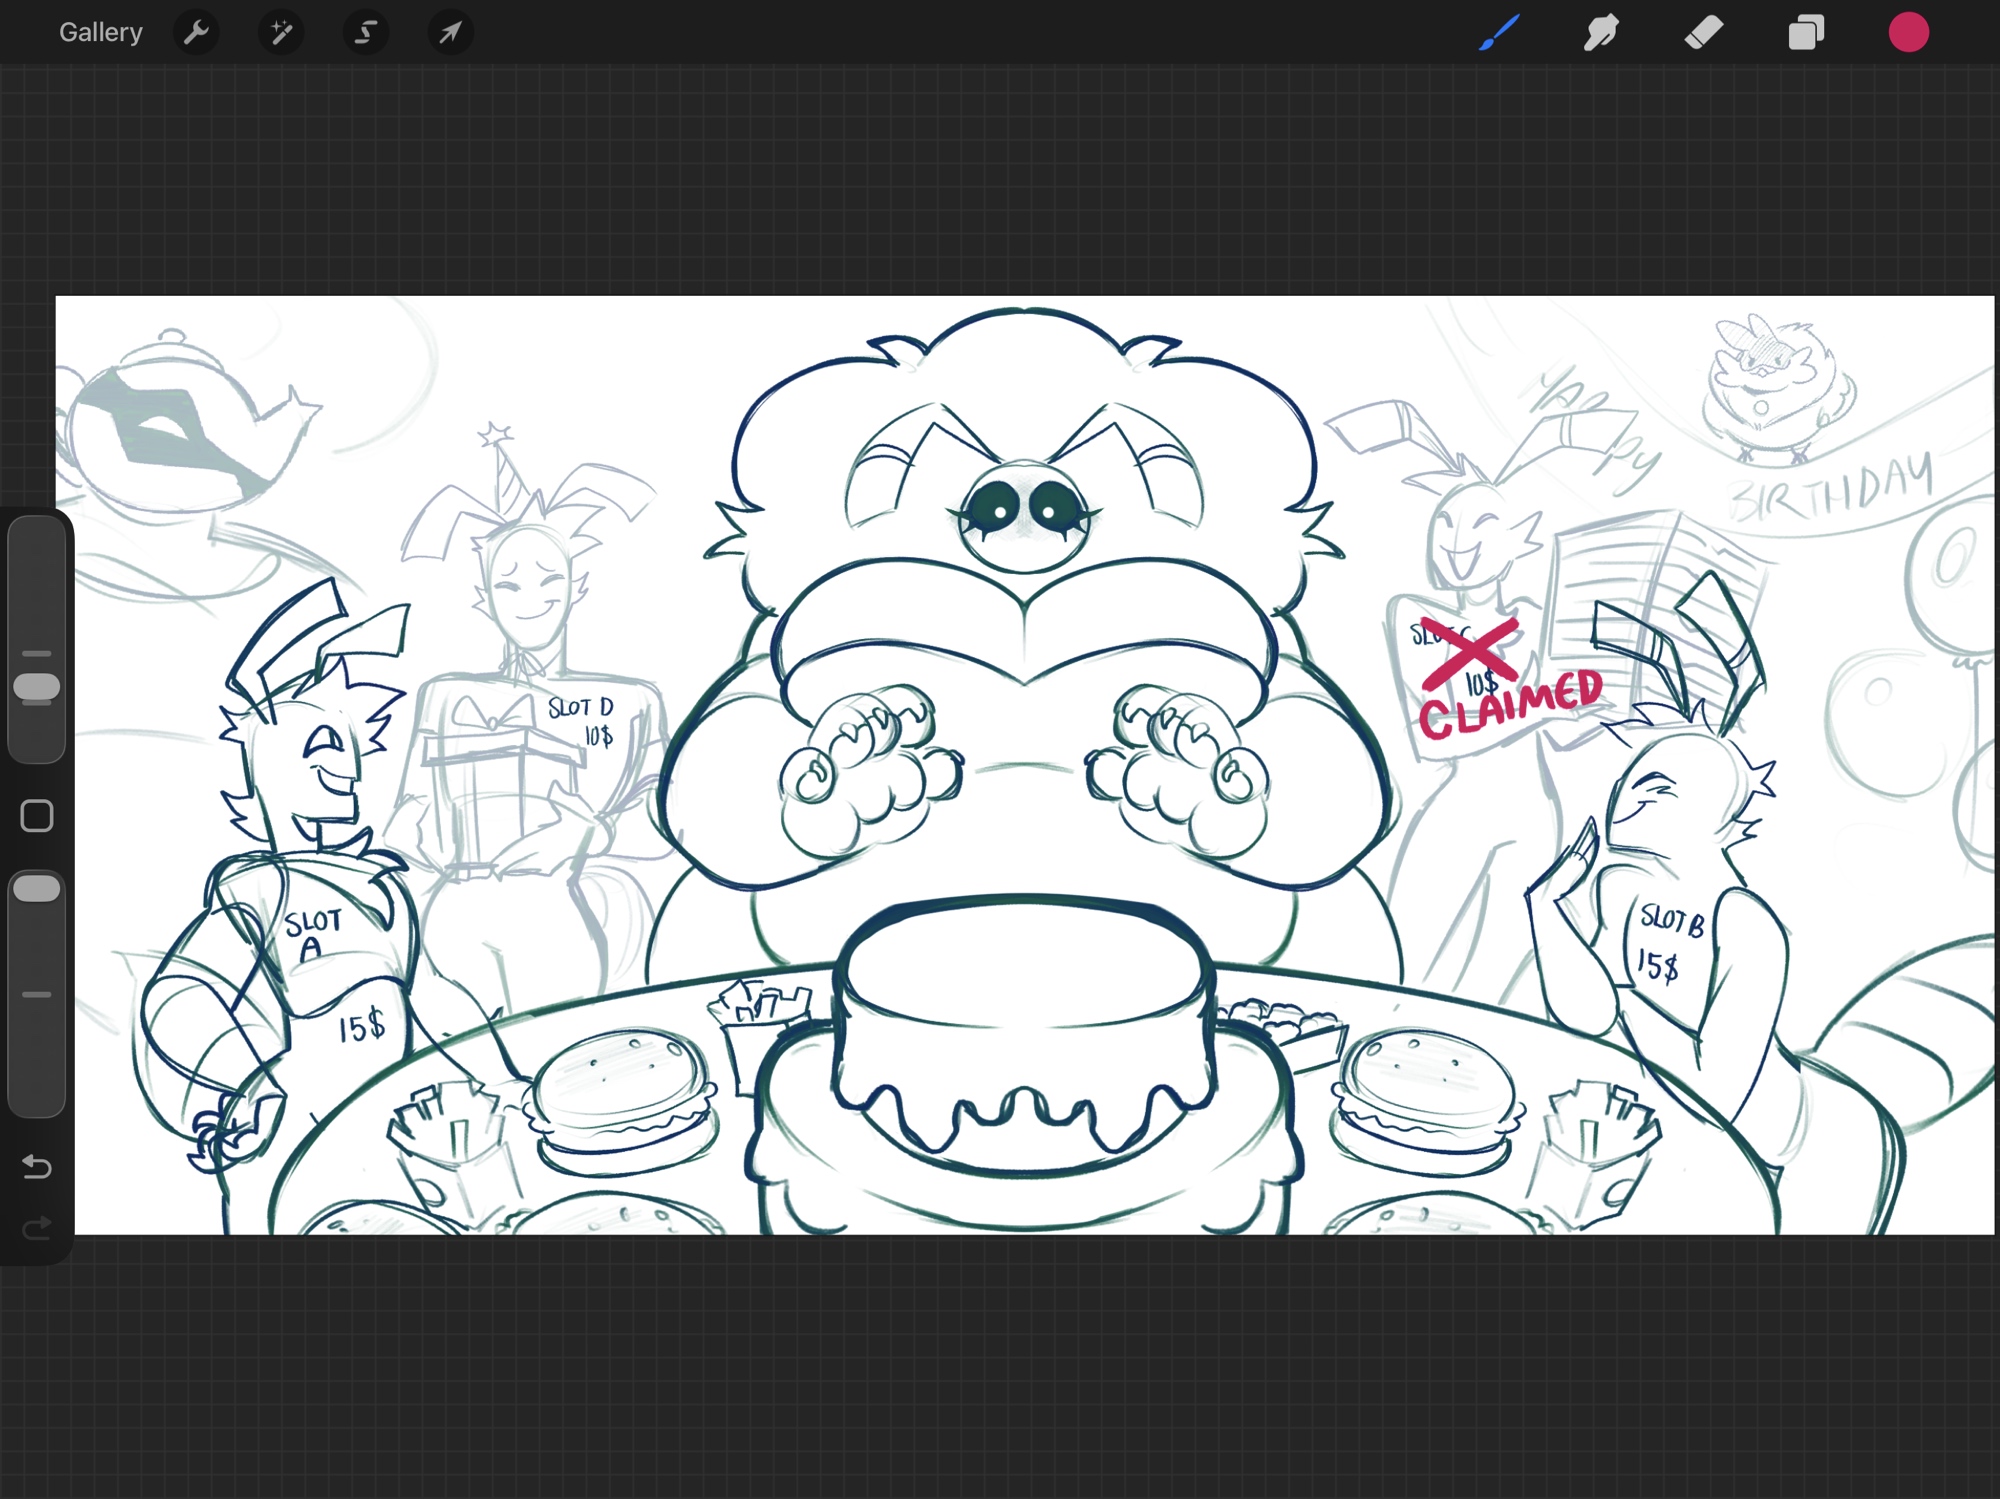Click the red CLAIMED text on canvas
This screenshot has width=2000, height=1499.
1510,705
